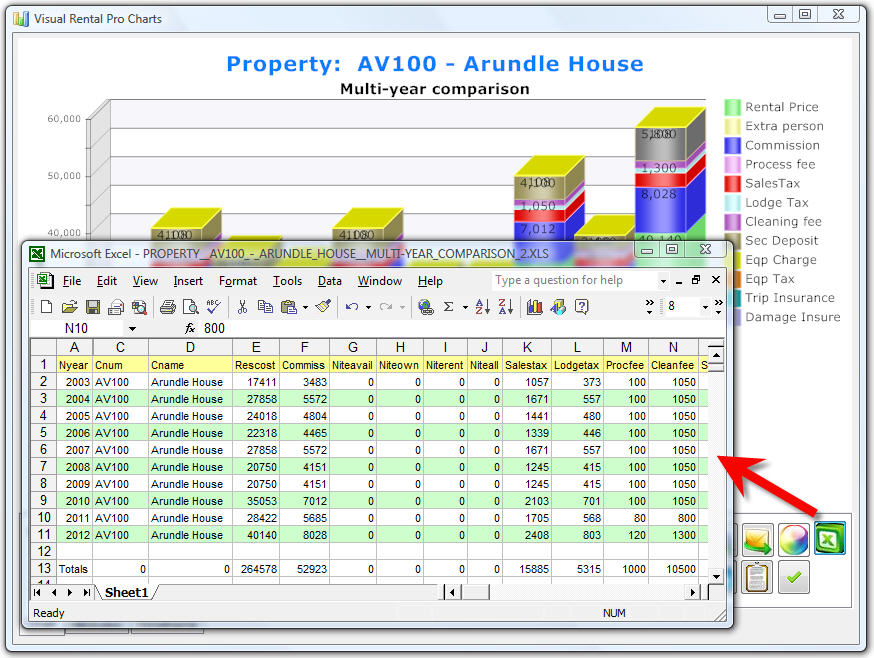Expand the font size 8 dropdown
874x658 pixels.
[x=705, y=307]
